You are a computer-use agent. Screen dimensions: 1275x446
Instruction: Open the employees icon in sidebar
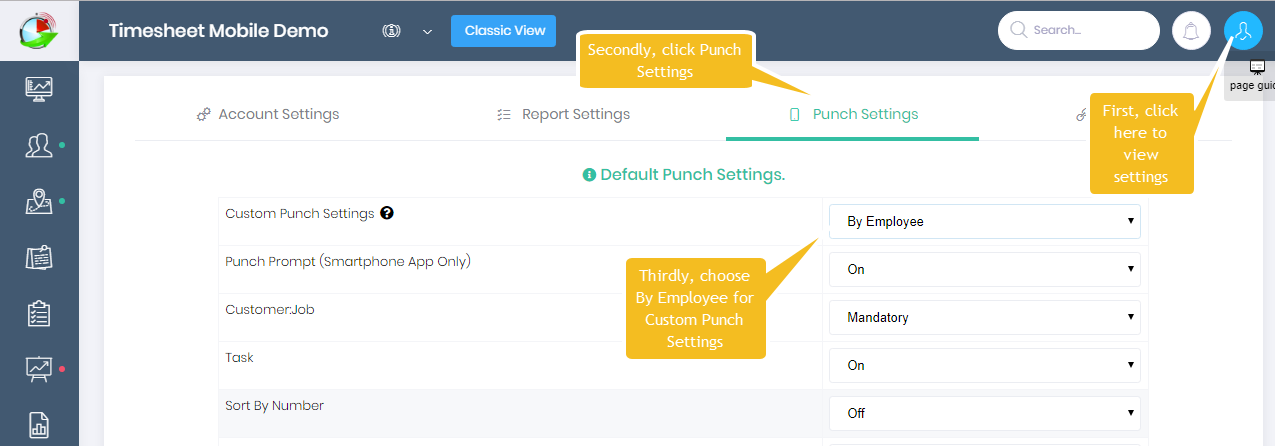click(39, 145)
